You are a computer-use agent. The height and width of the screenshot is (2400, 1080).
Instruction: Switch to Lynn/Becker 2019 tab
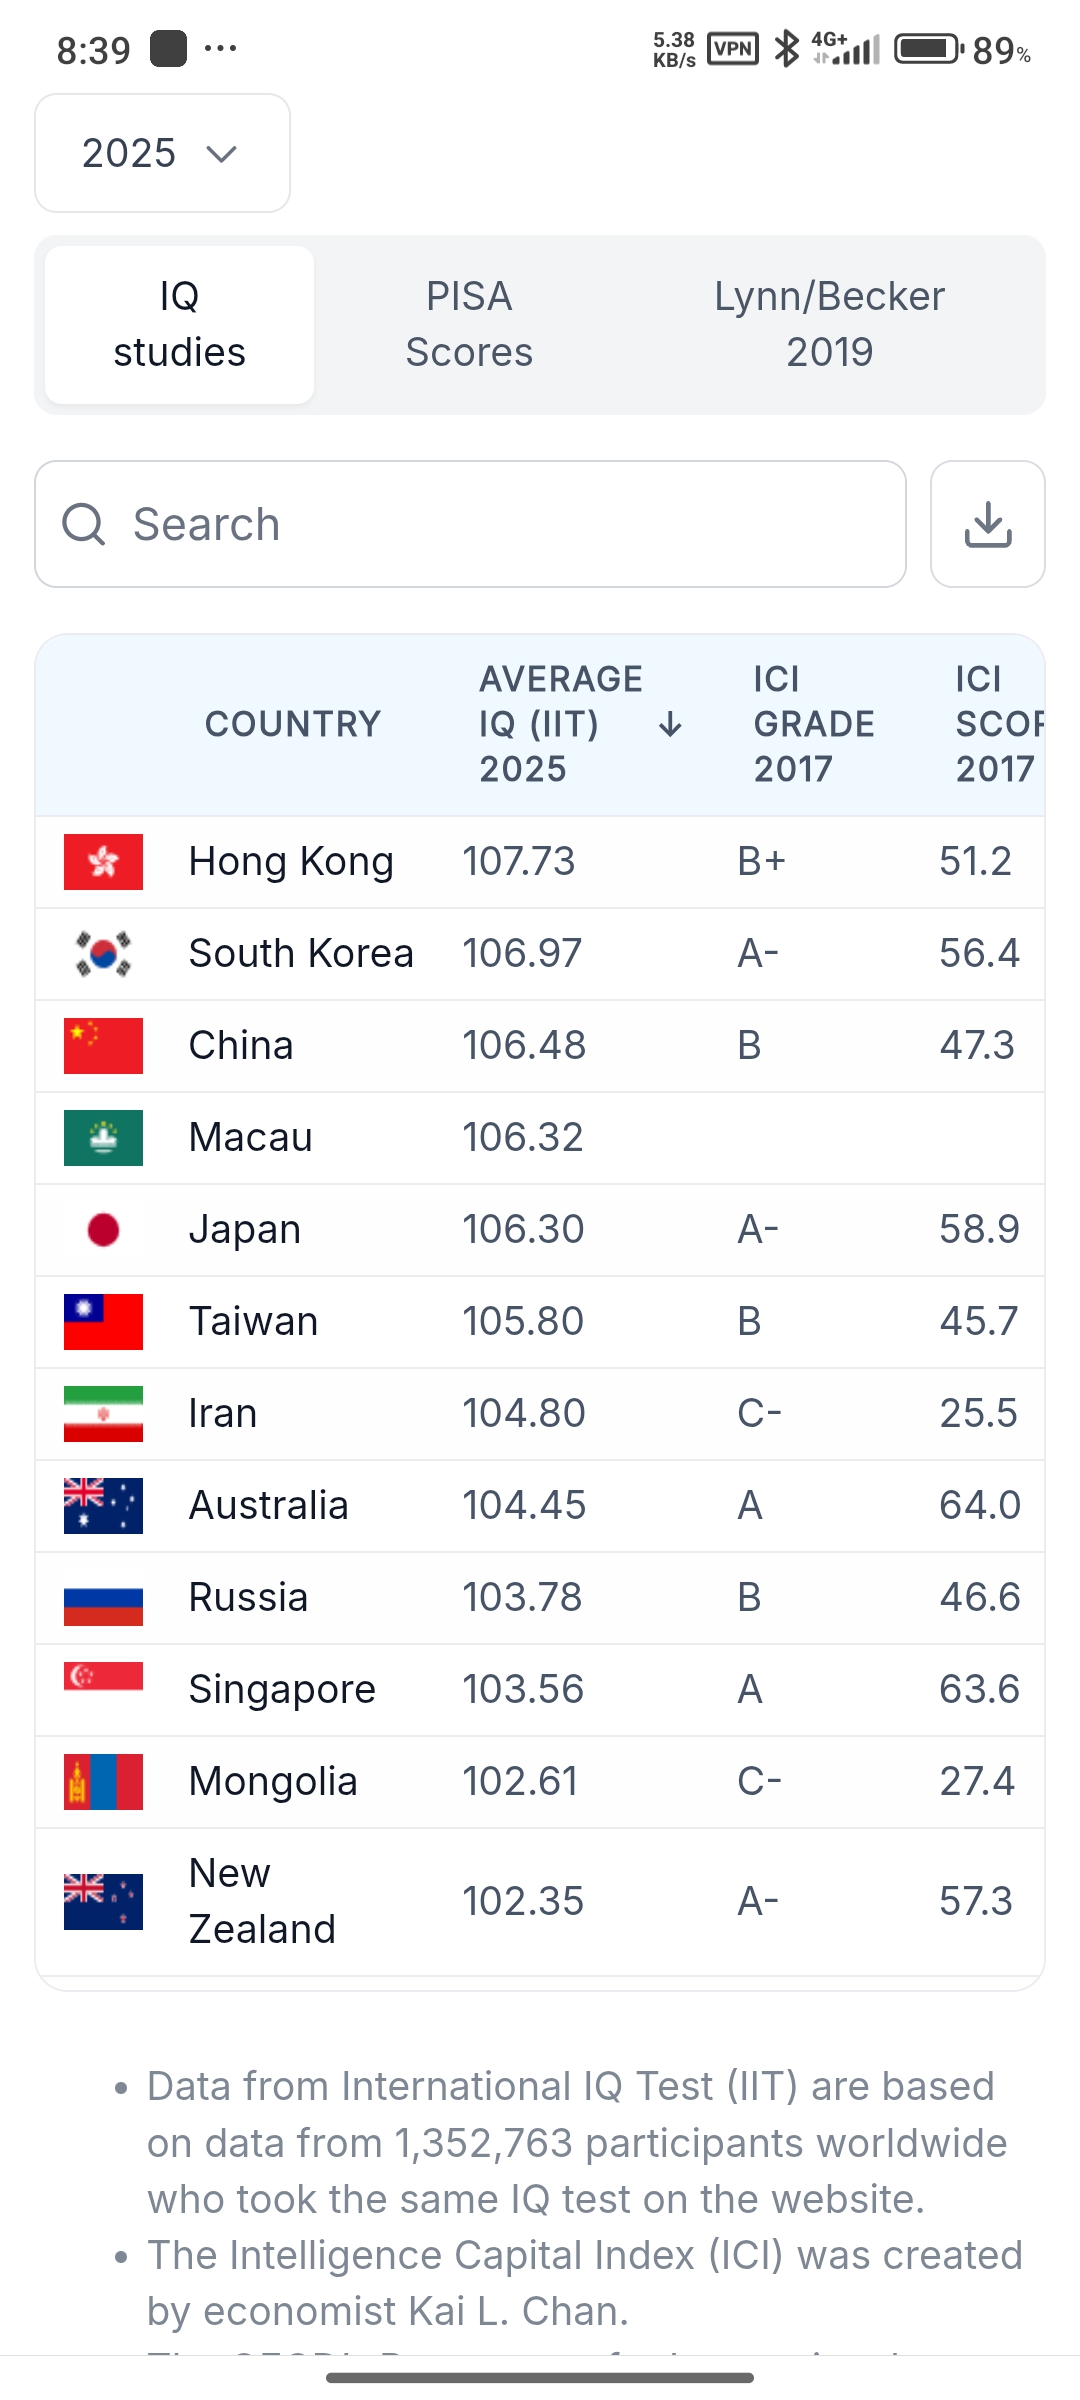pos(829,324)
